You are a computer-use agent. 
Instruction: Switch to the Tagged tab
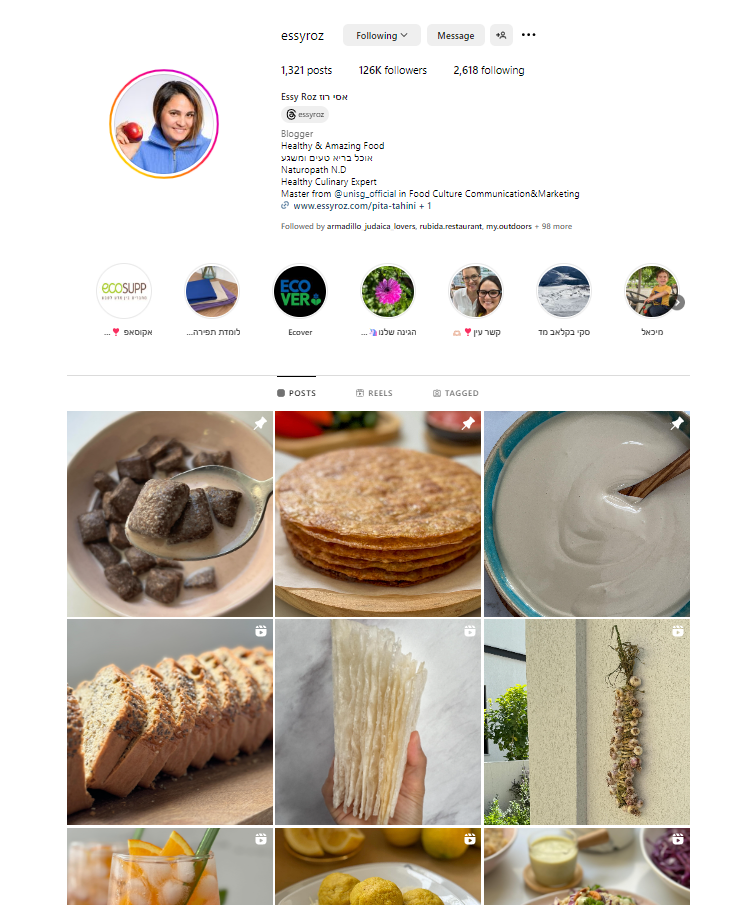tap(455, 393)
